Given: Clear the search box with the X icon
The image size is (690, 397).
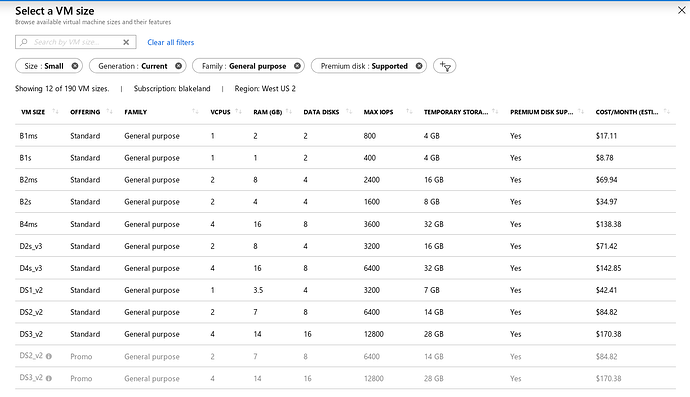Looking at the screenshot, I should (126, 42).
